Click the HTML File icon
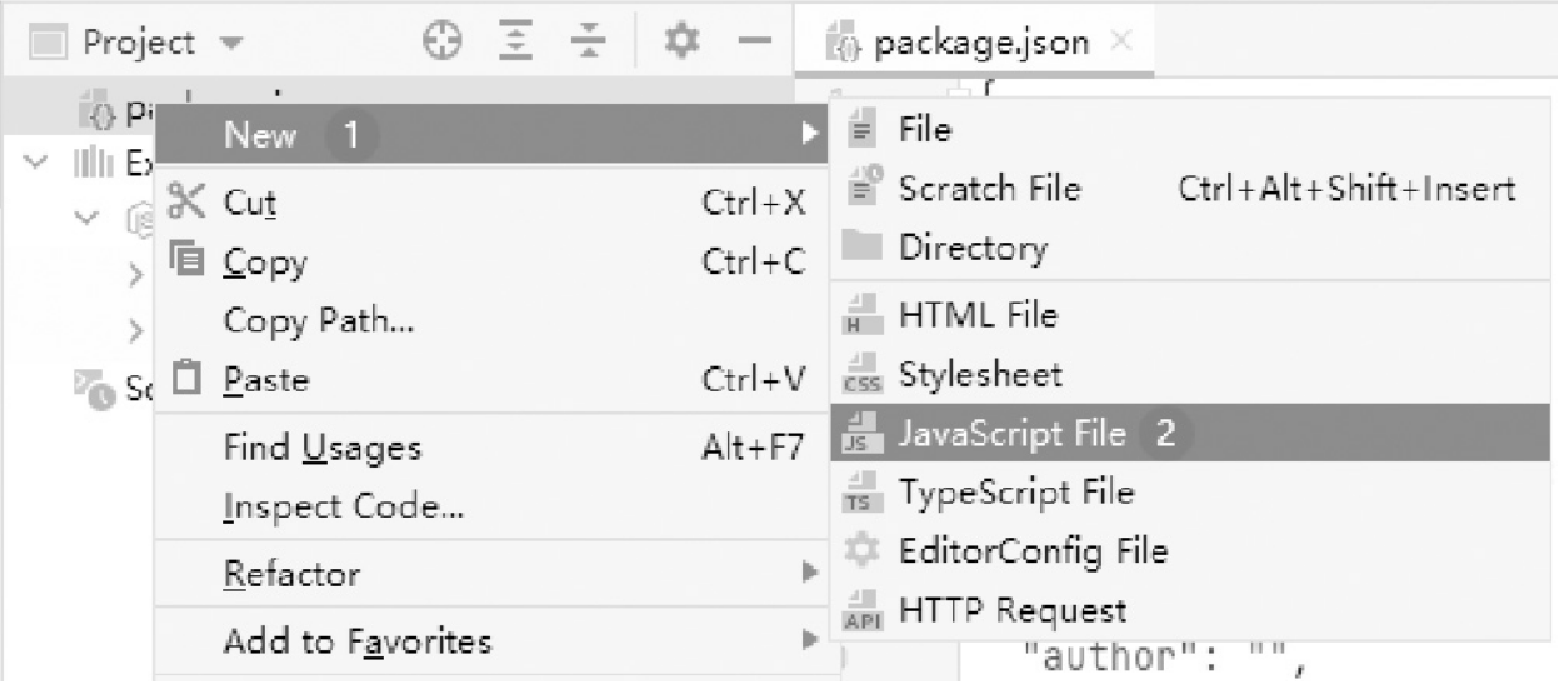 [x=860, y=319]
